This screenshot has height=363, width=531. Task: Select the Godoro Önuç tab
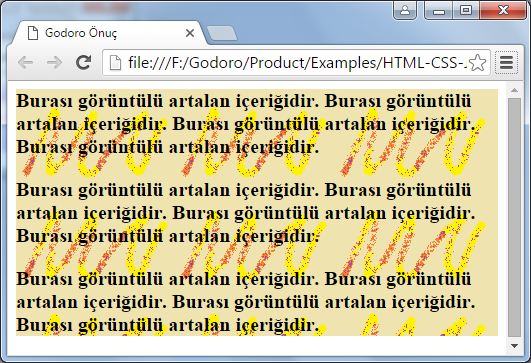pos(108,33)
